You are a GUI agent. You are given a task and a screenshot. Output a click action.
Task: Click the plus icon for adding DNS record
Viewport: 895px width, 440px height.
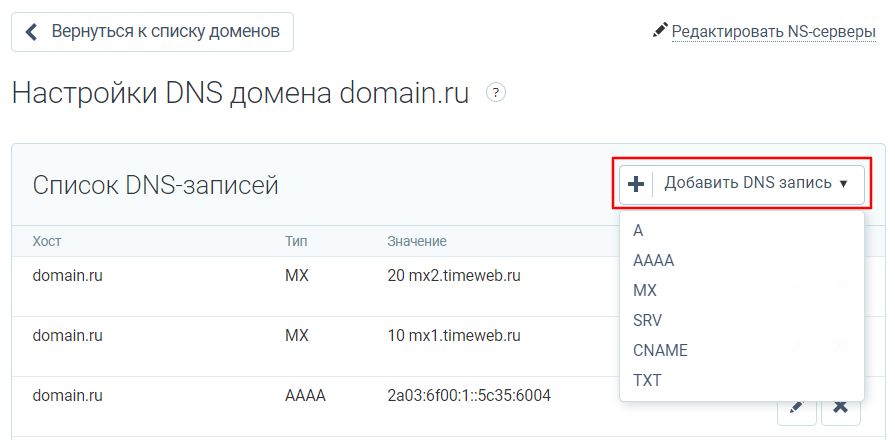point(635,184)
